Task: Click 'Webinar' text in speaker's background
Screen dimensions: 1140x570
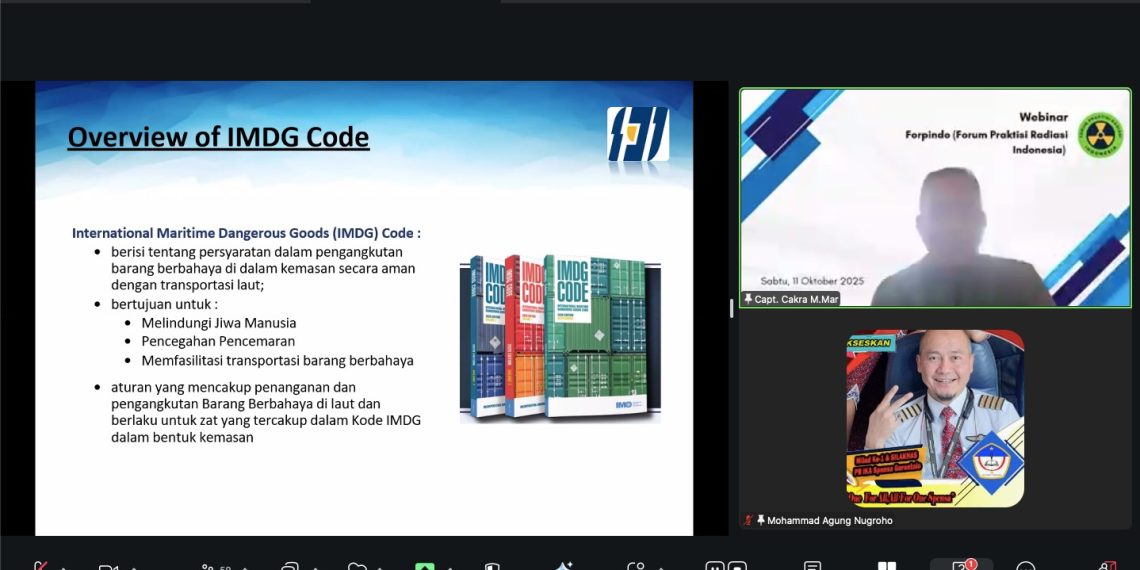Action: pyautogui.click(x=1043, y=116)
